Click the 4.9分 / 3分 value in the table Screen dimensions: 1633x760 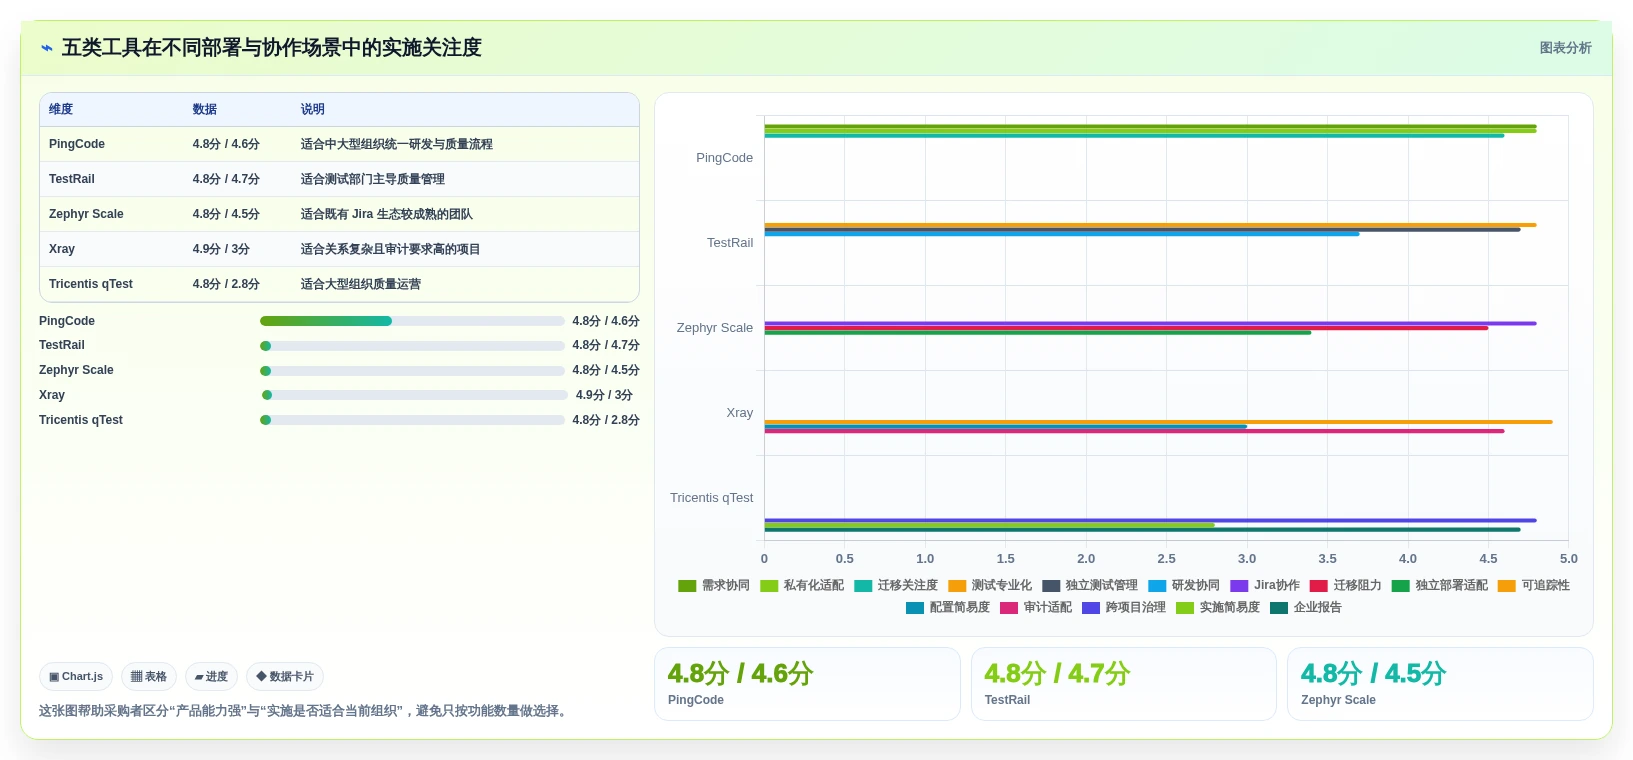221,249
